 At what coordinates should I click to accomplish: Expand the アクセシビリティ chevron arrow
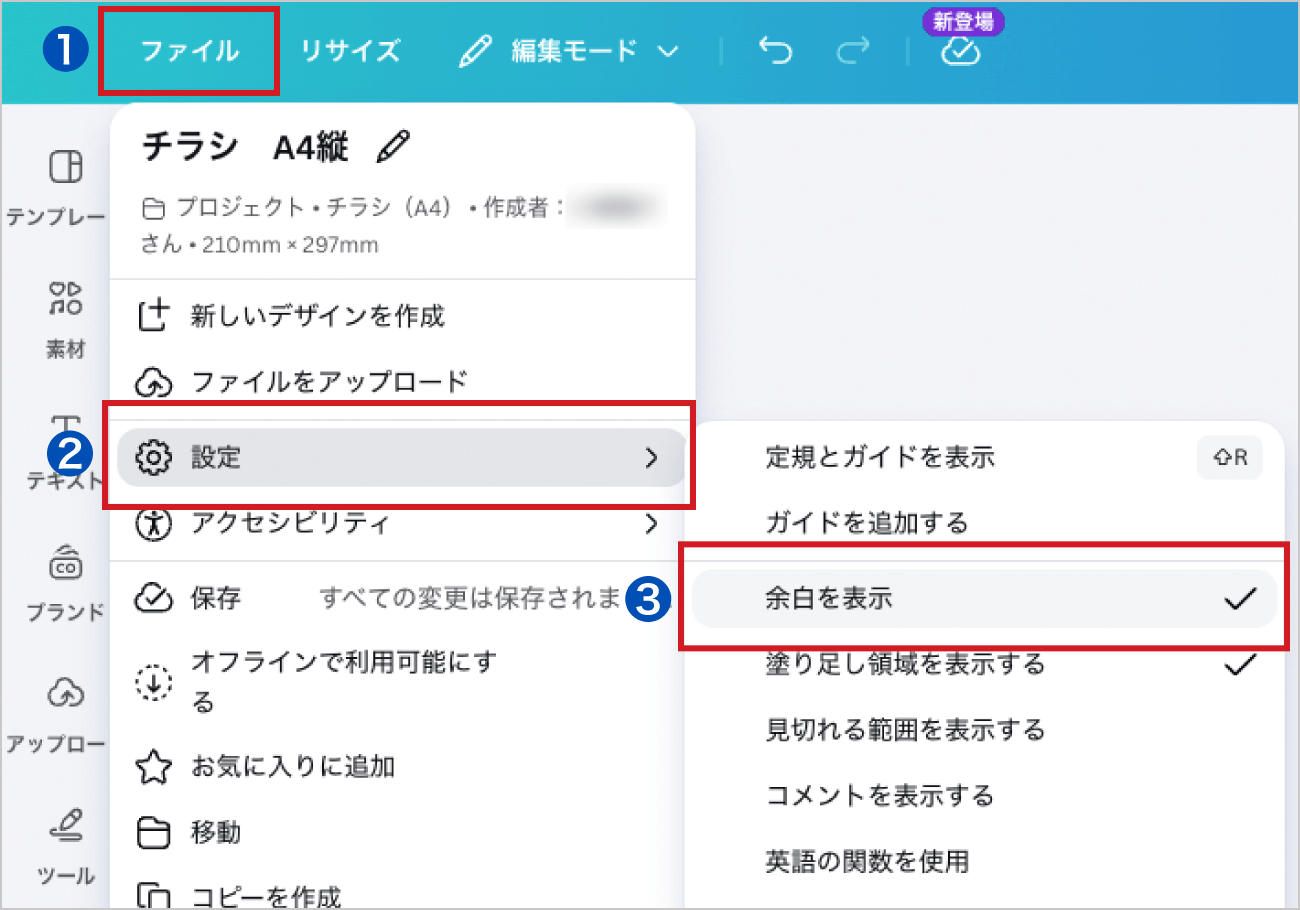[651, 523]
